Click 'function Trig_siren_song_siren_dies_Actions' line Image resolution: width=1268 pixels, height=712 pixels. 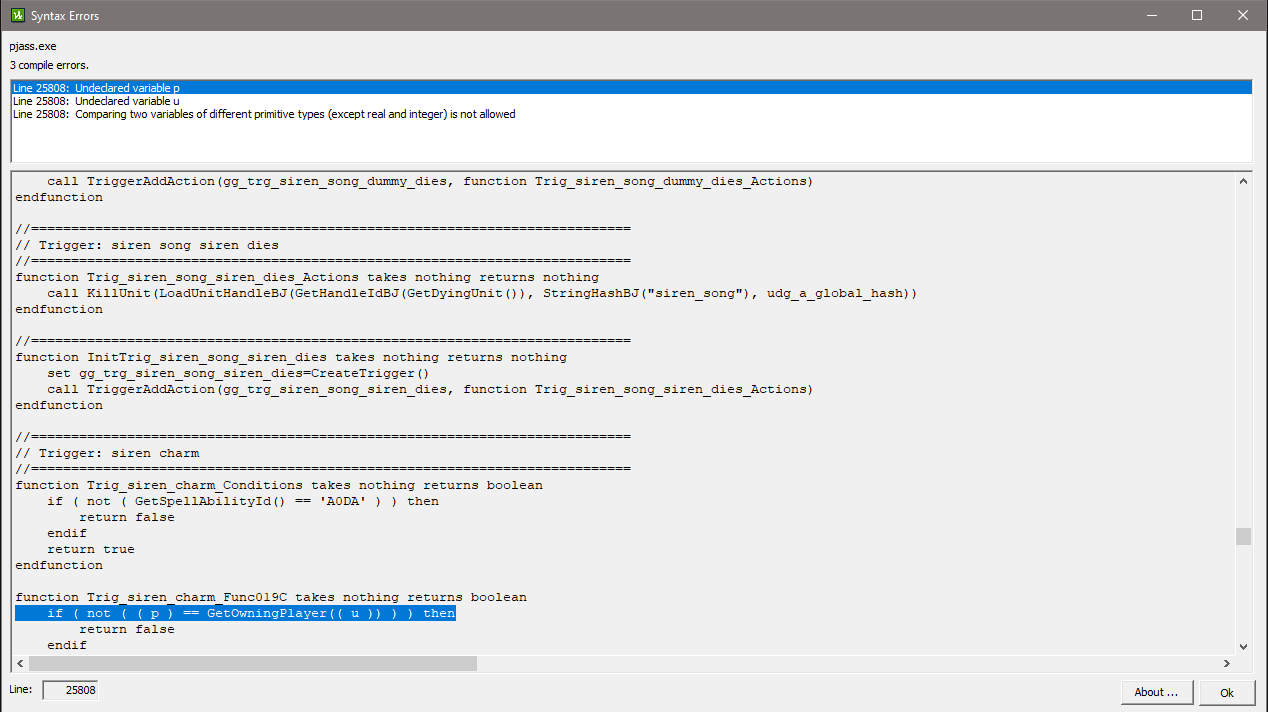pos(307,277)
